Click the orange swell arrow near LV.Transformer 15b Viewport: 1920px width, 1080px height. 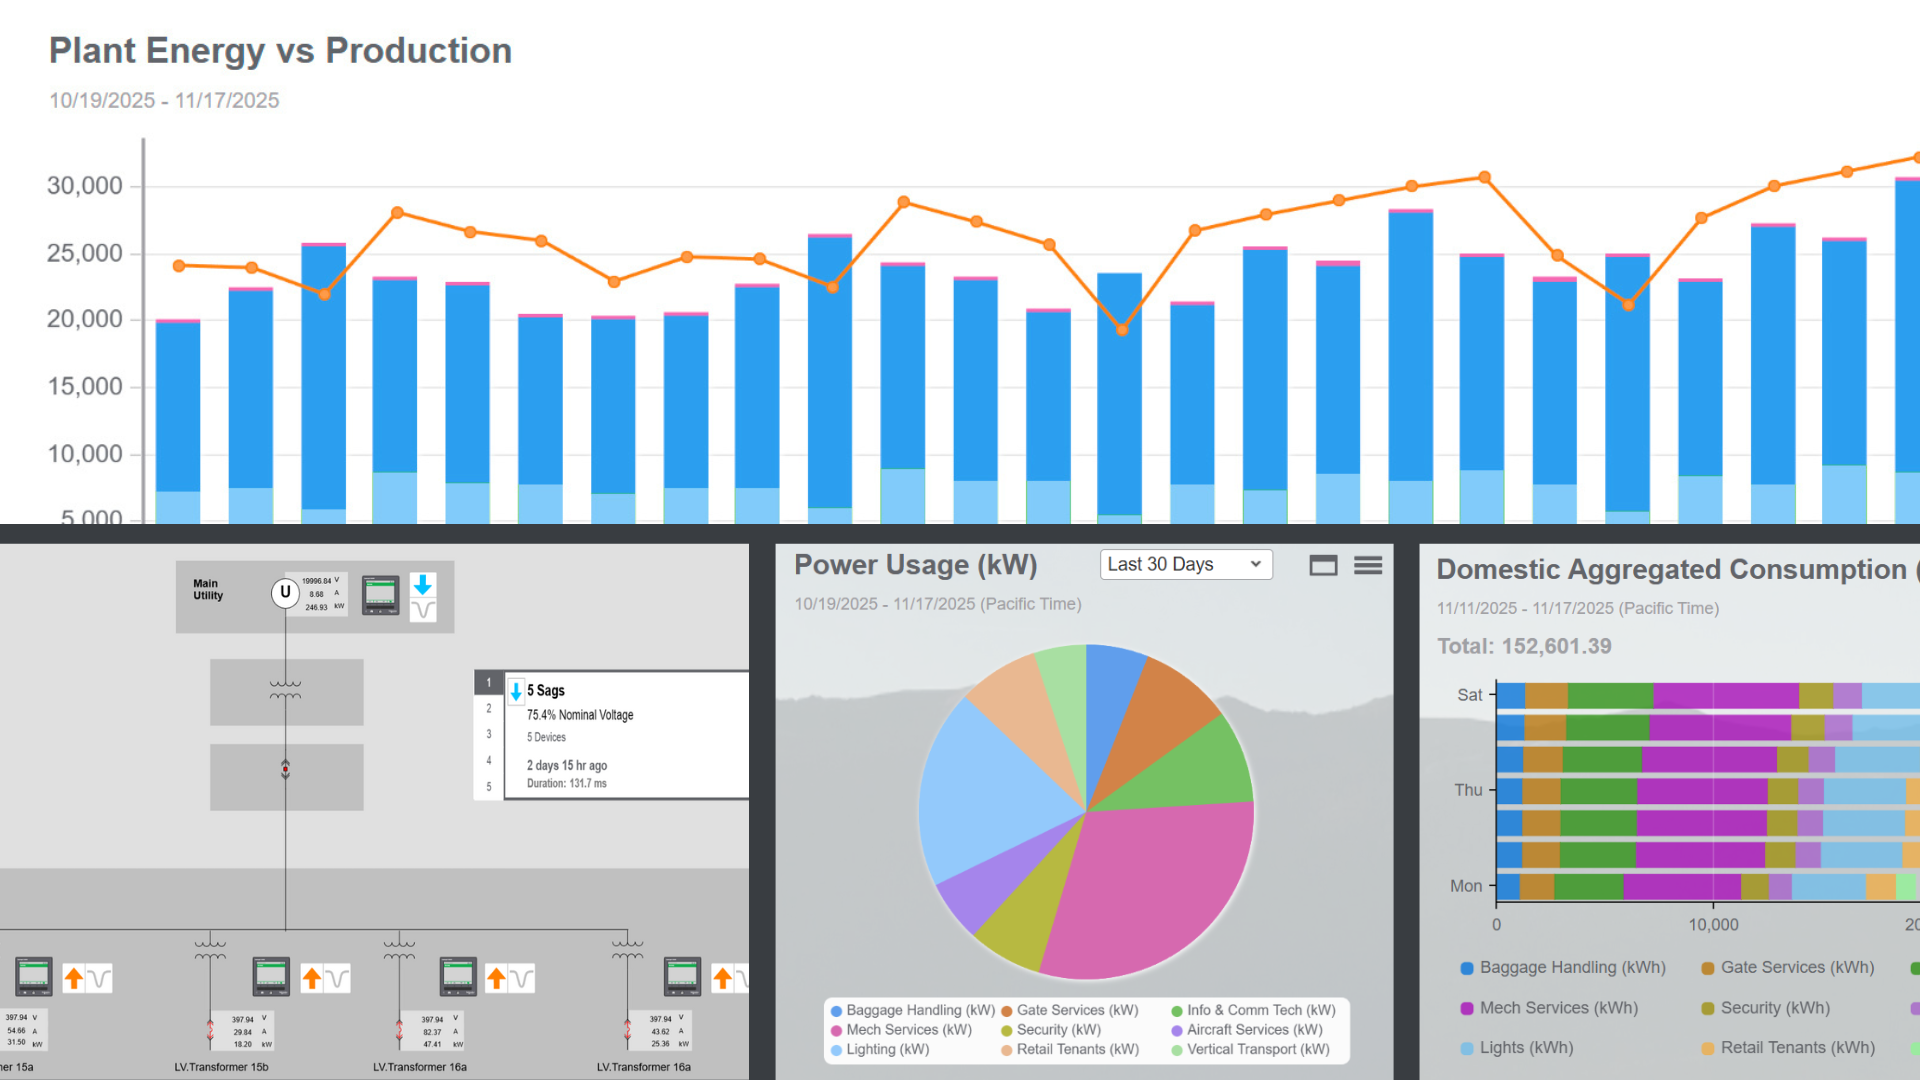coord(312,977)
